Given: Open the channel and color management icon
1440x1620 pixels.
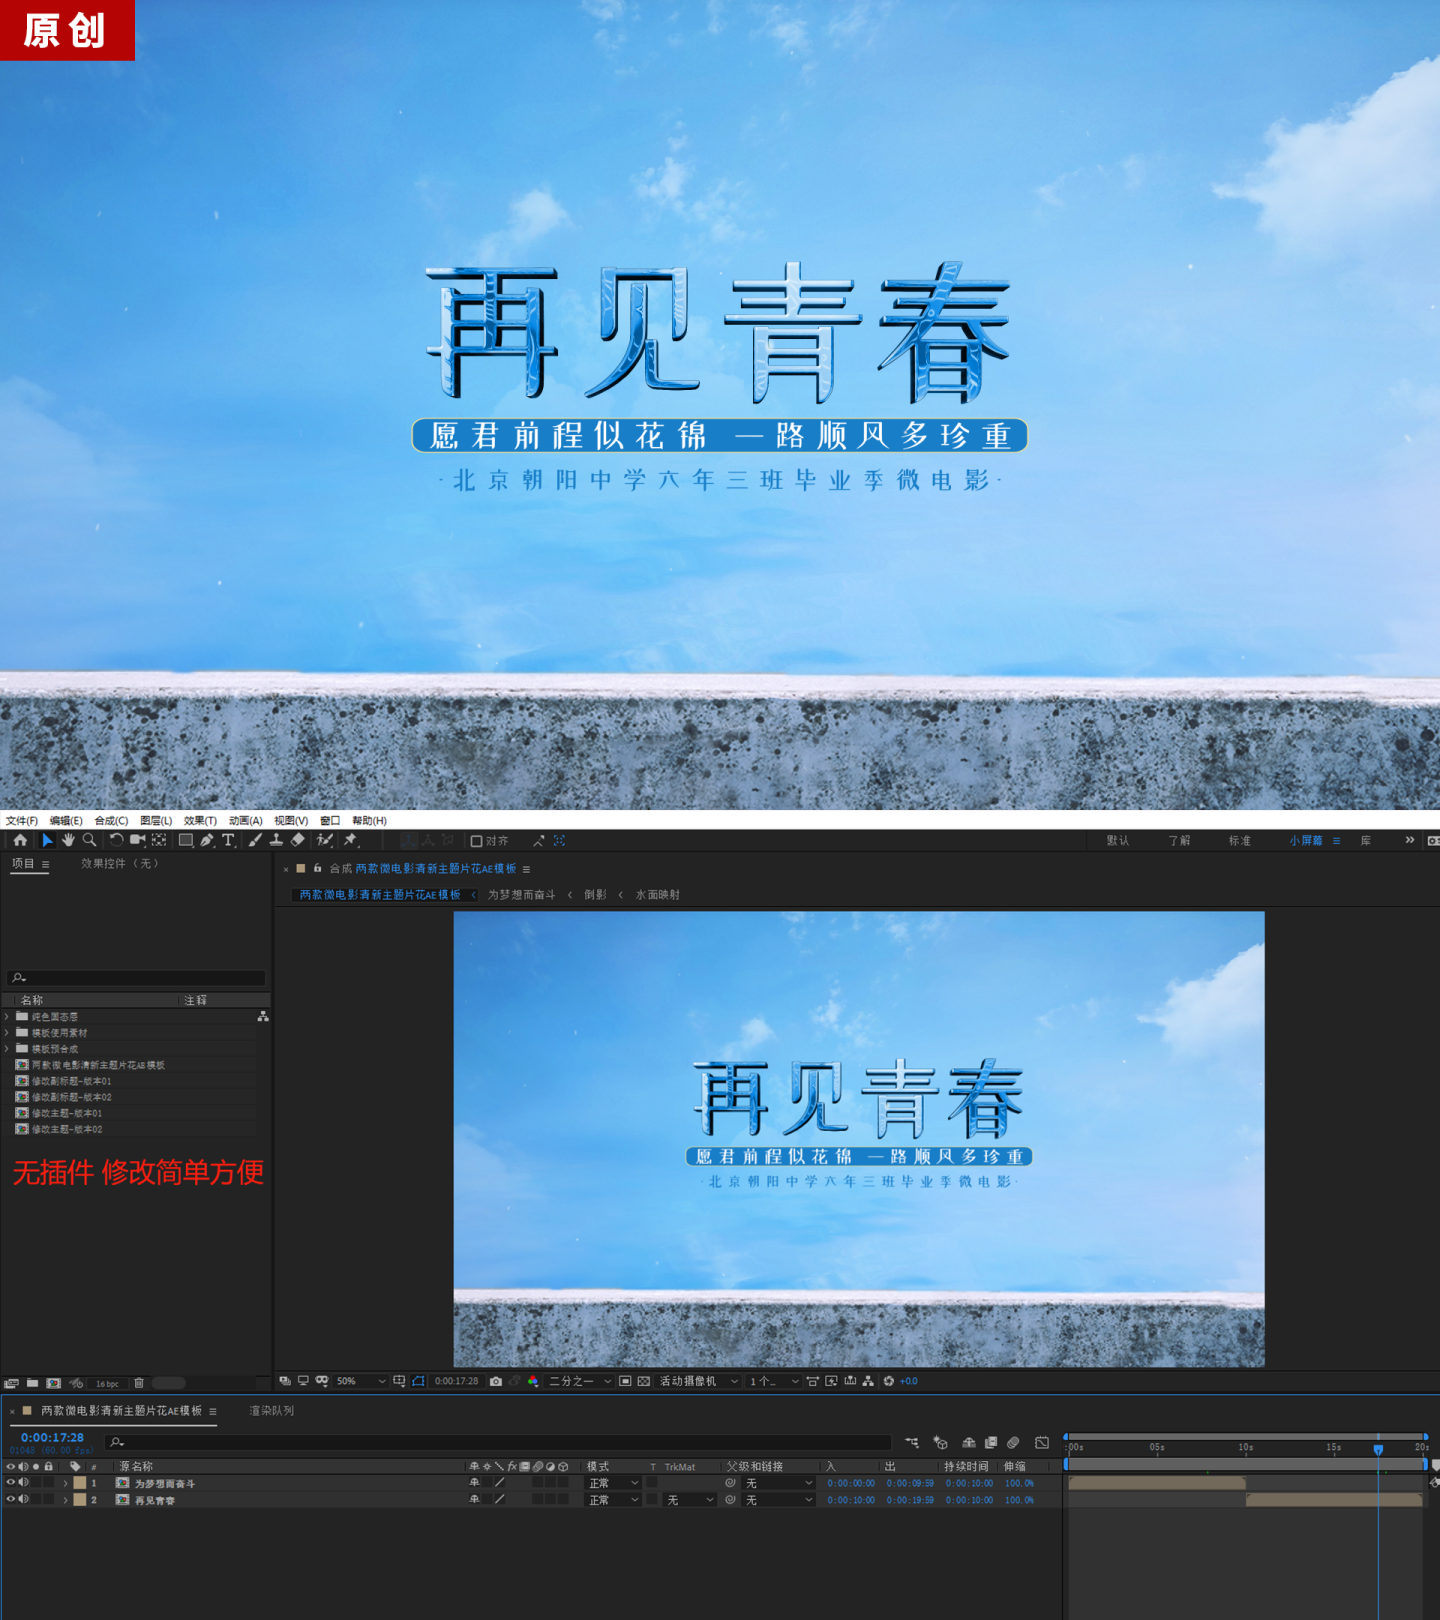Looking at the screenshot, I should [533, 1381].
